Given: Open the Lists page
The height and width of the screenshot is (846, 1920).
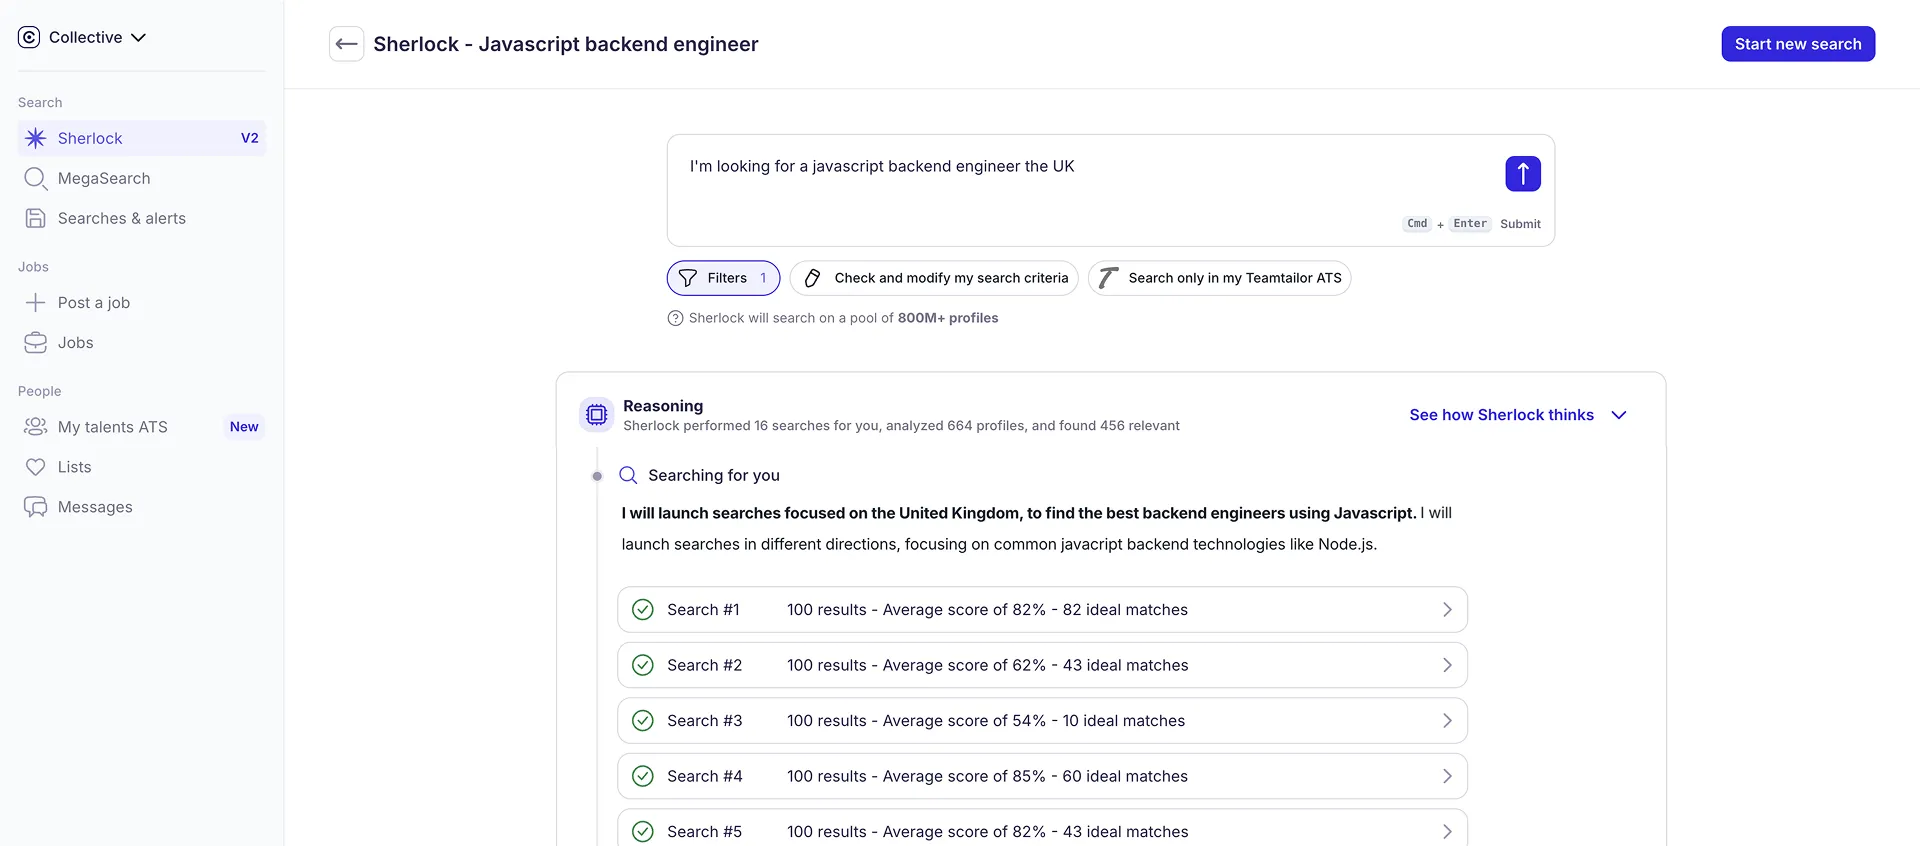Looking at the screenshot, I should pos(142,467).
